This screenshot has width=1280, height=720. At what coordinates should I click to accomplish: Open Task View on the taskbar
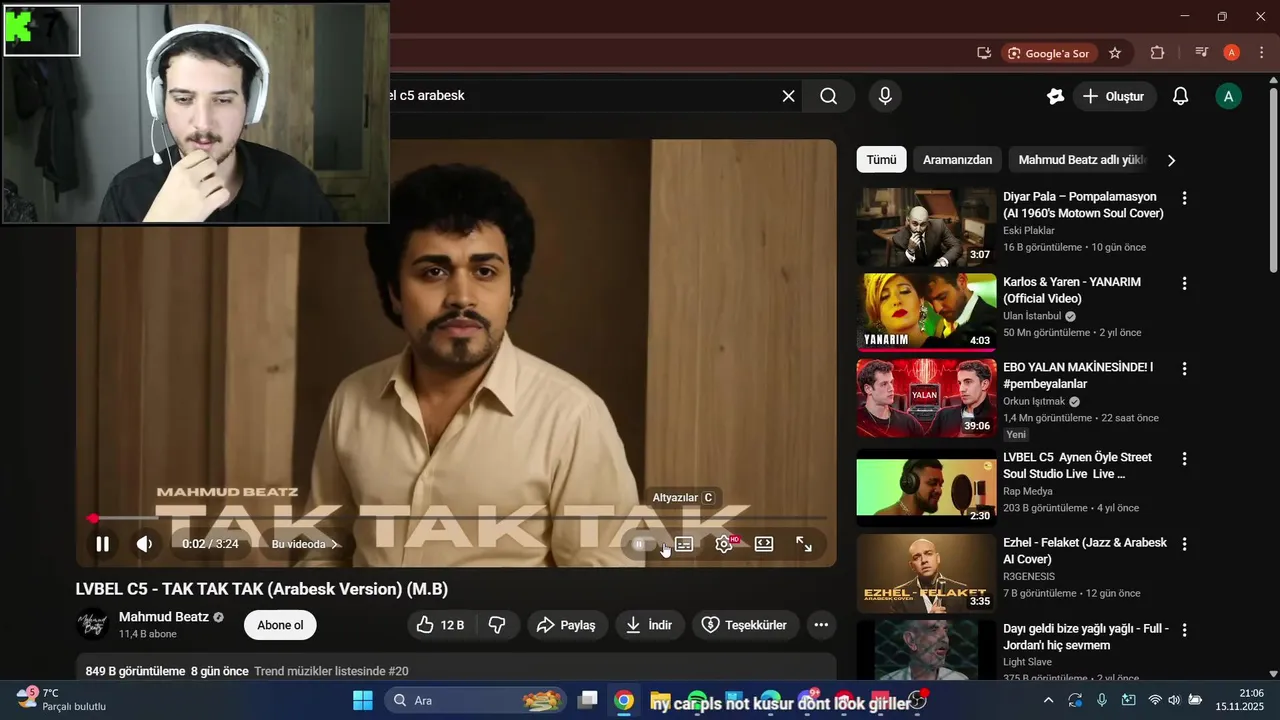pyautogui.click(x=588, y=700)
